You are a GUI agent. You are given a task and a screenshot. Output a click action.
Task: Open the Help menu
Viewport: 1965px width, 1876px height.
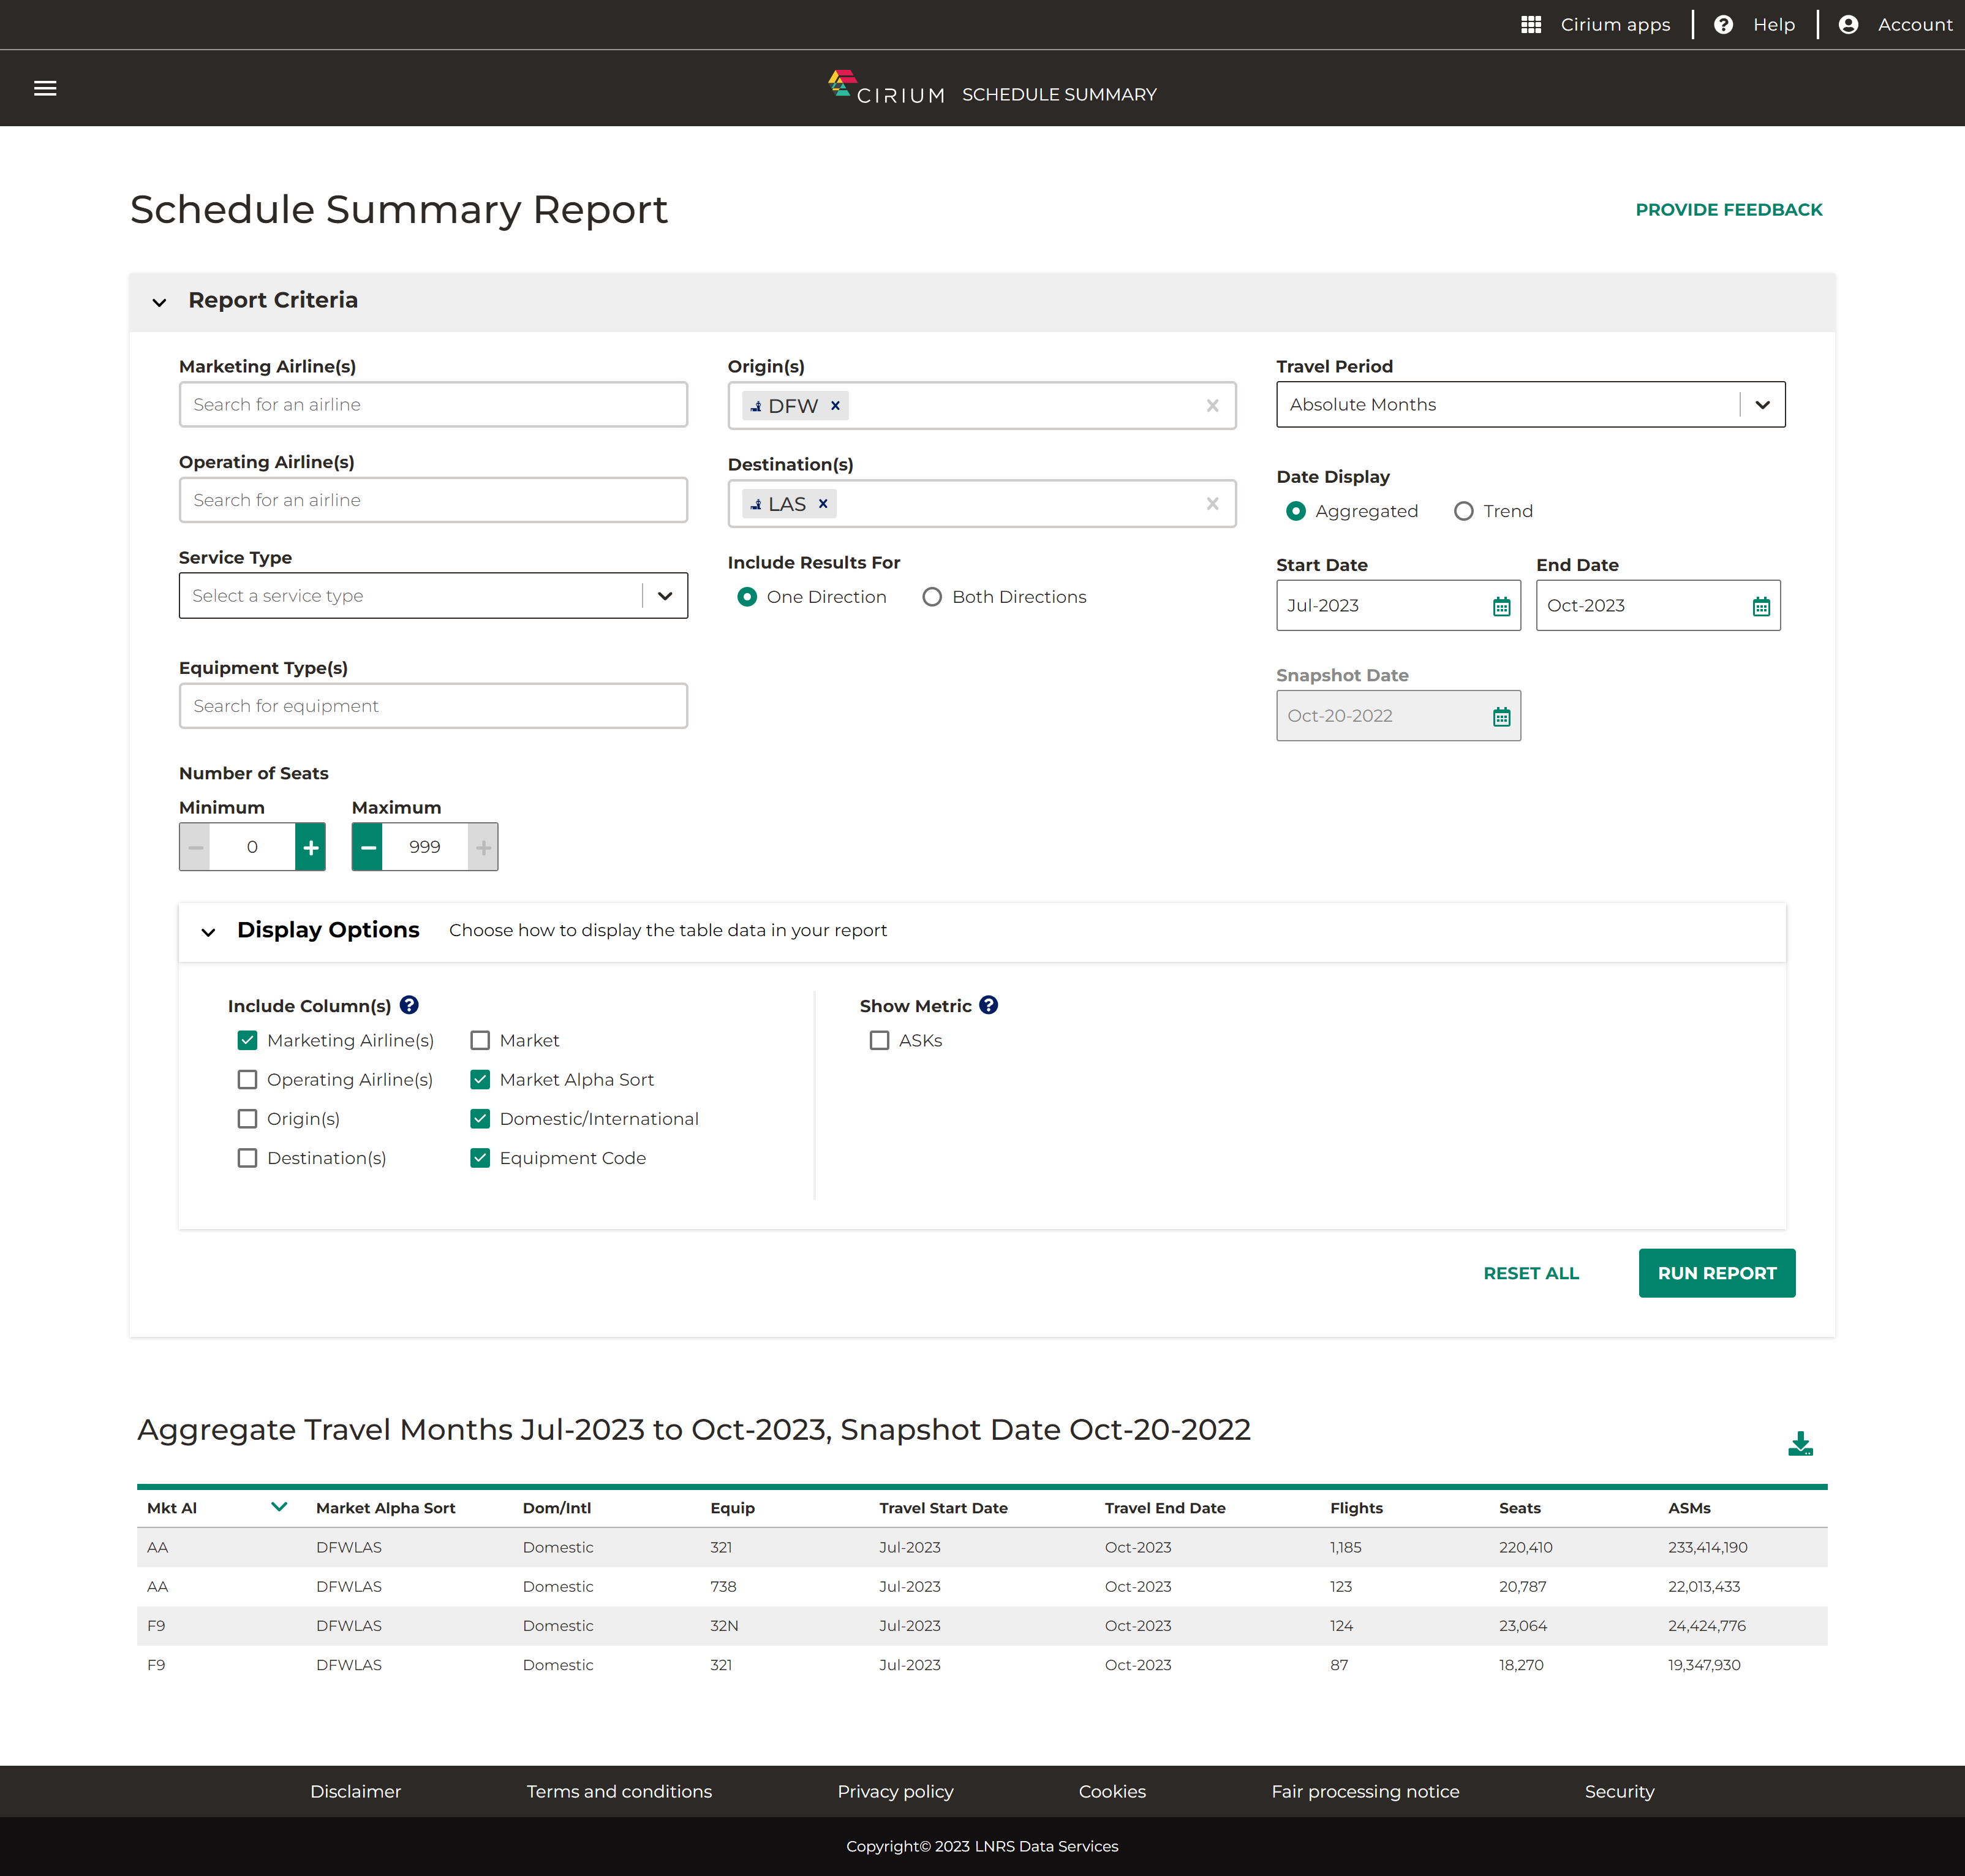[1754, 24]
